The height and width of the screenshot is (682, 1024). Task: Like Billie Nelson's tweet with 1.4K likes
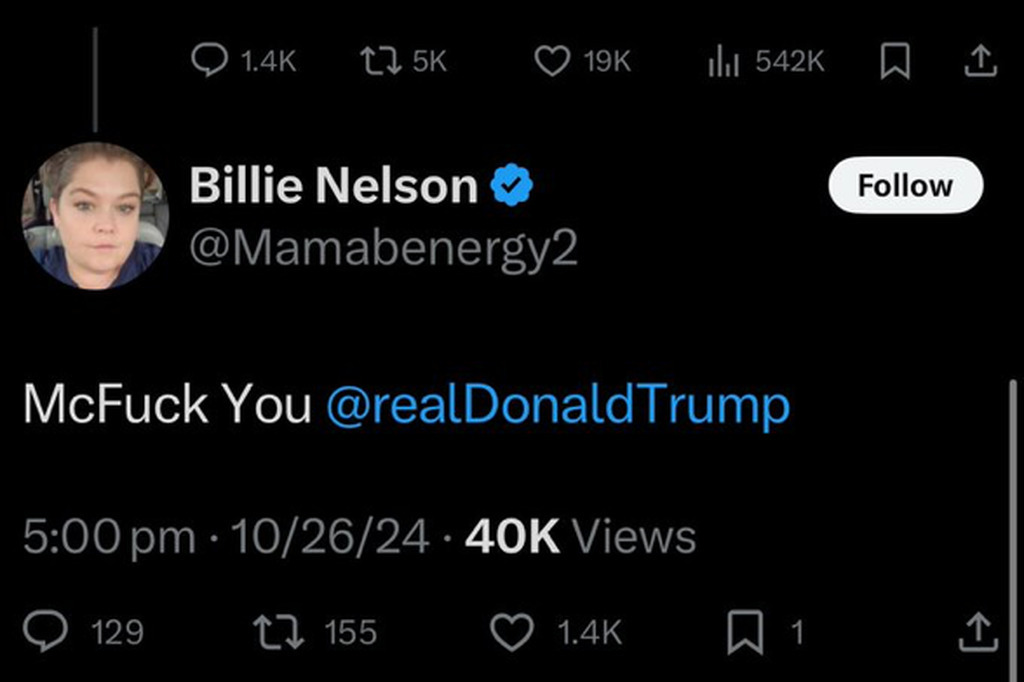click(x=510, y=631)
